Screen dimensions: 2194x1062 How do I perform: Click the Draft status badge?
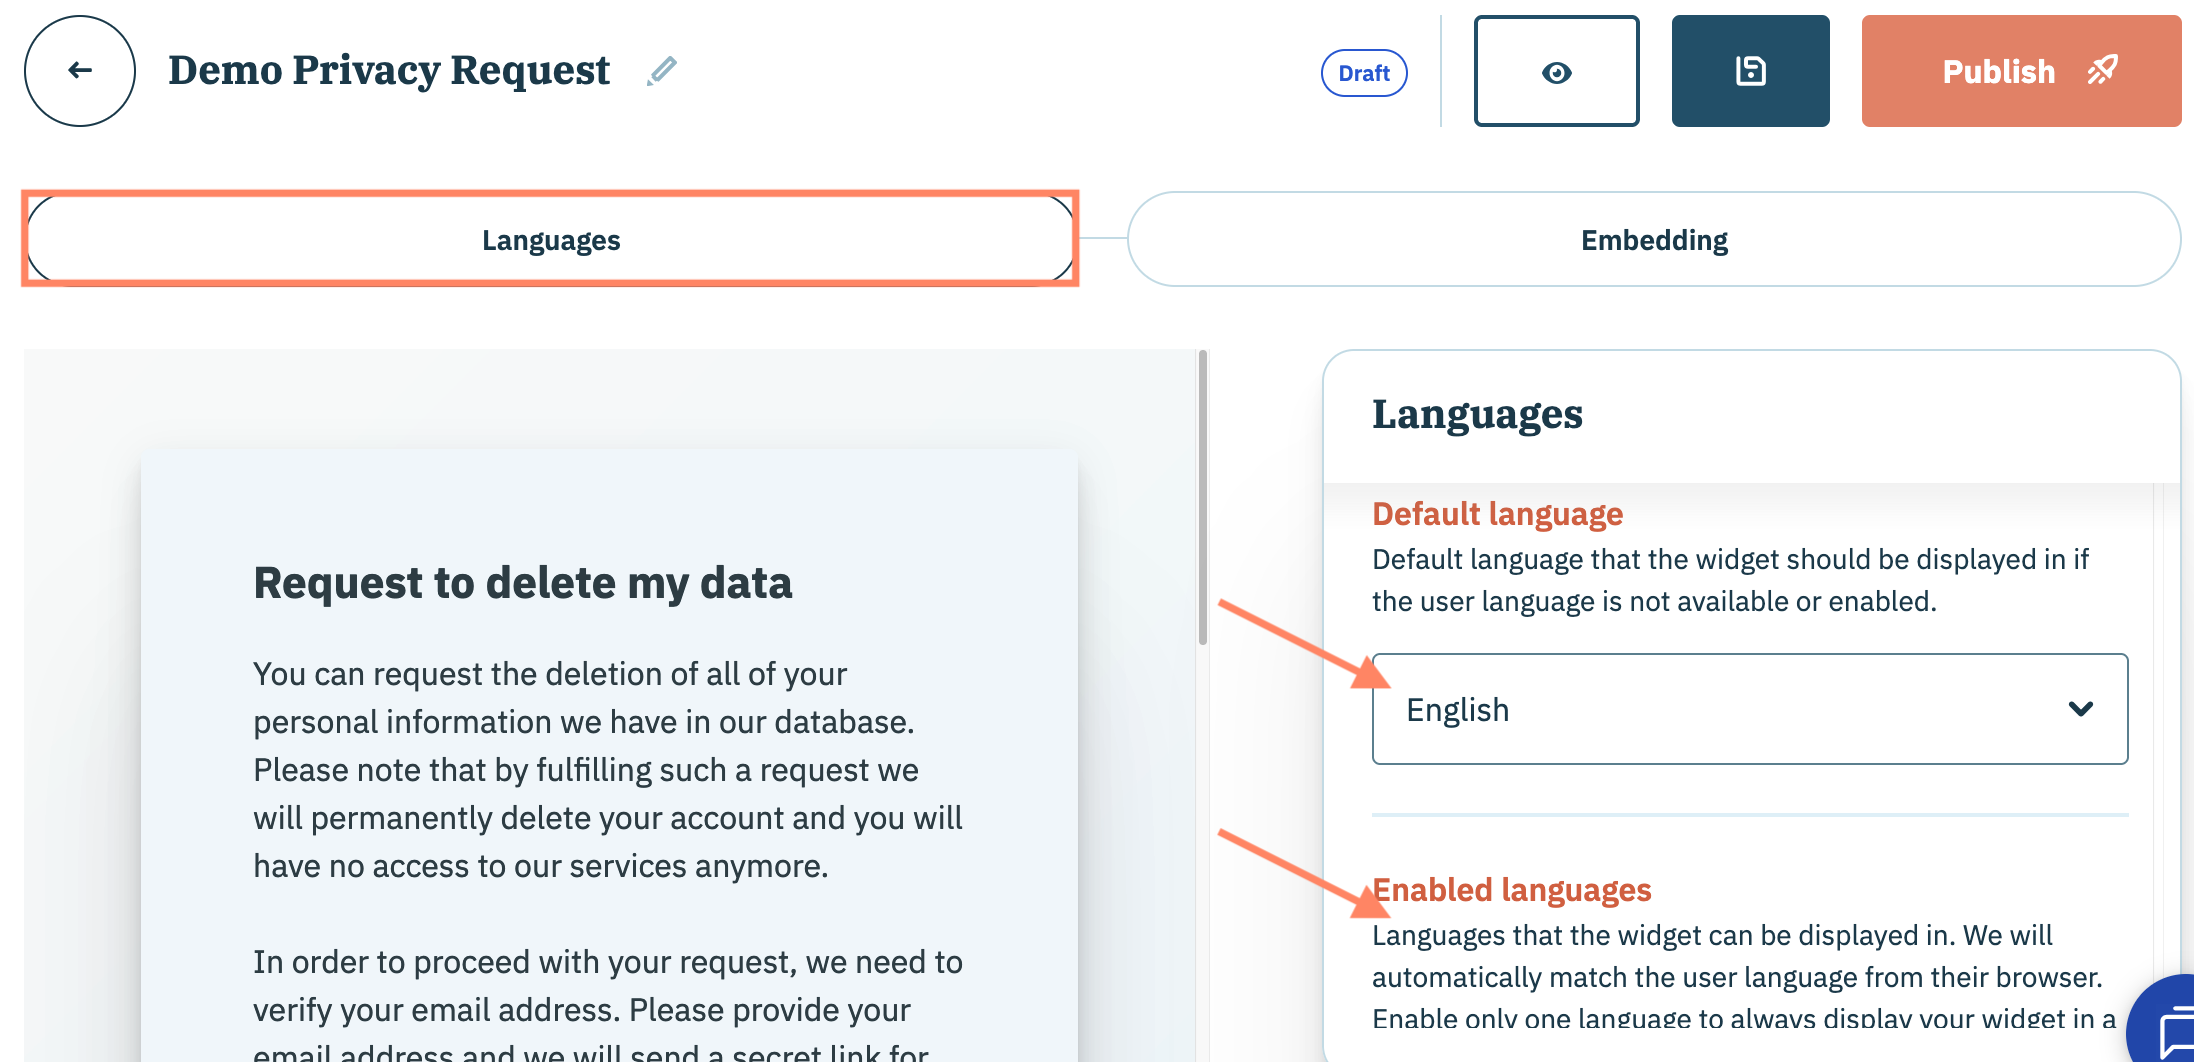tap(1364, 73)
